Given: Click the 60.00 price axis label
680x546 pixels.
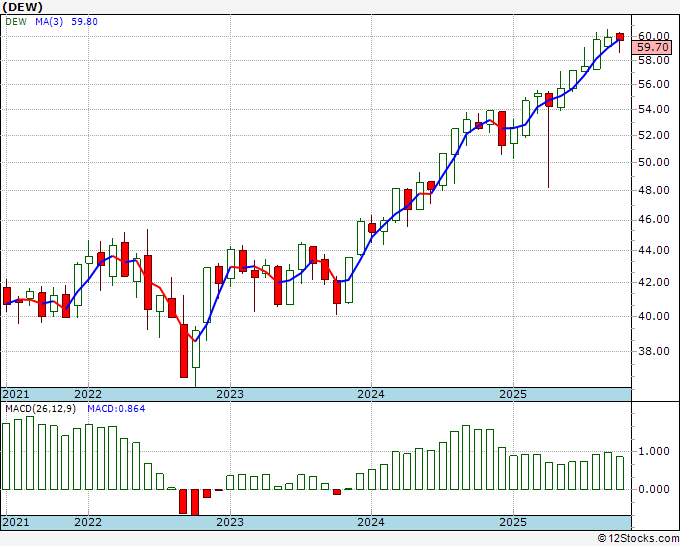Looking at the screenshot, I should tap(654, 36).
